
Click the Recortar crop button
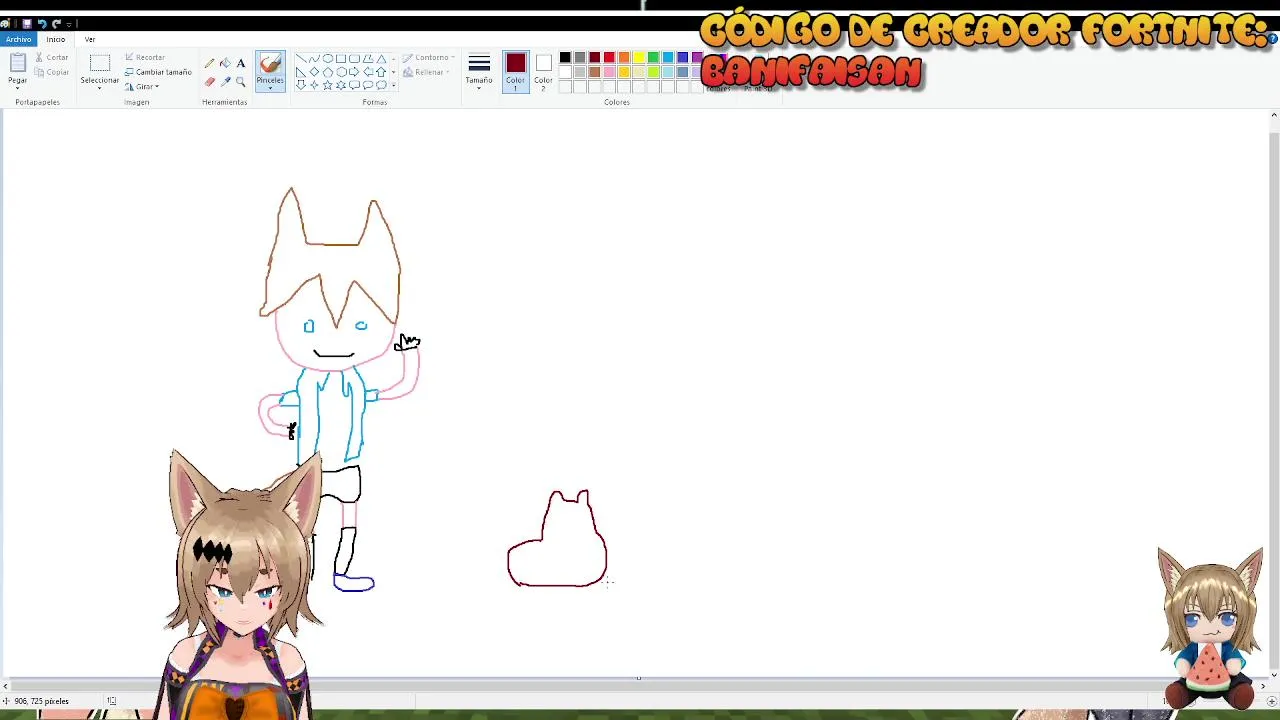pos(145,58)
